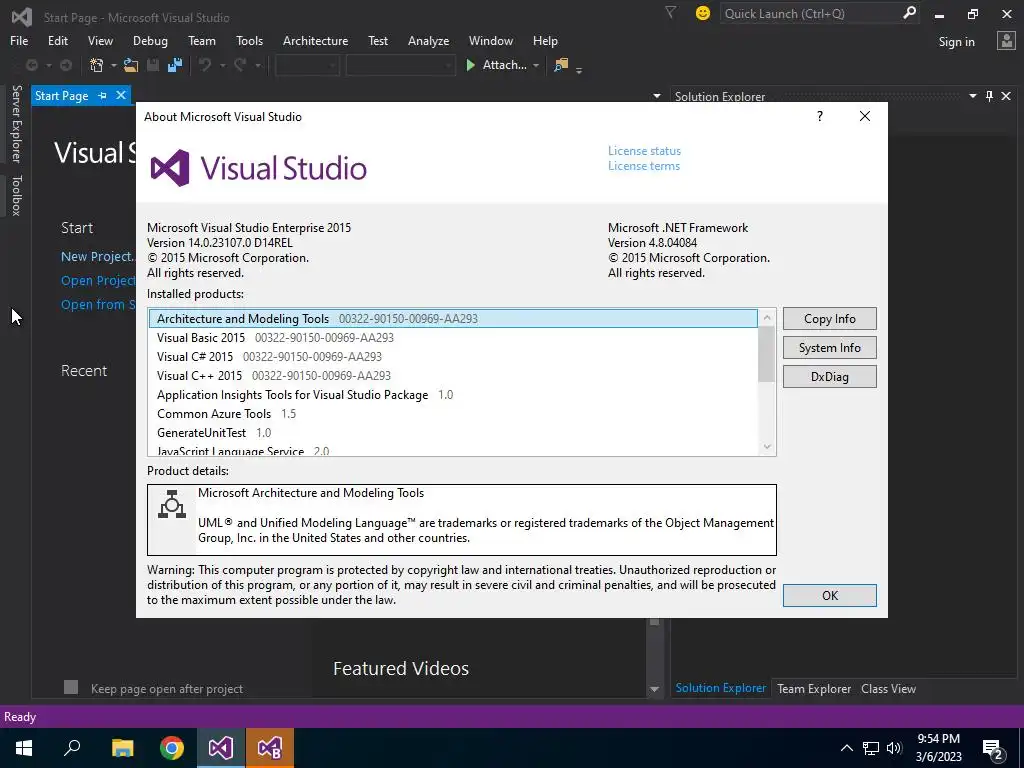Click OK in the About dialog

[829, 595]
